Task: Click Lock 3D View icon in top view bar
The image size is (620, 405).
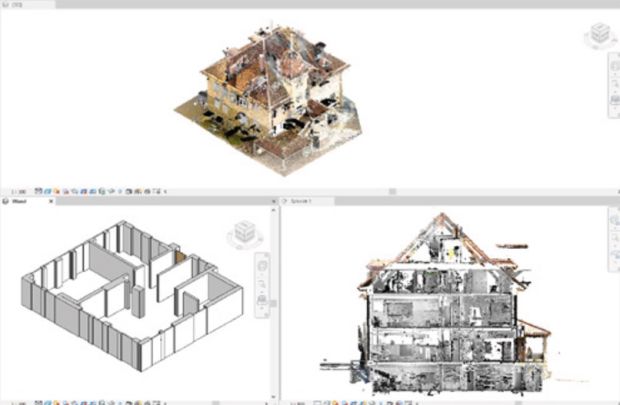Action: [x=103, y=191]
